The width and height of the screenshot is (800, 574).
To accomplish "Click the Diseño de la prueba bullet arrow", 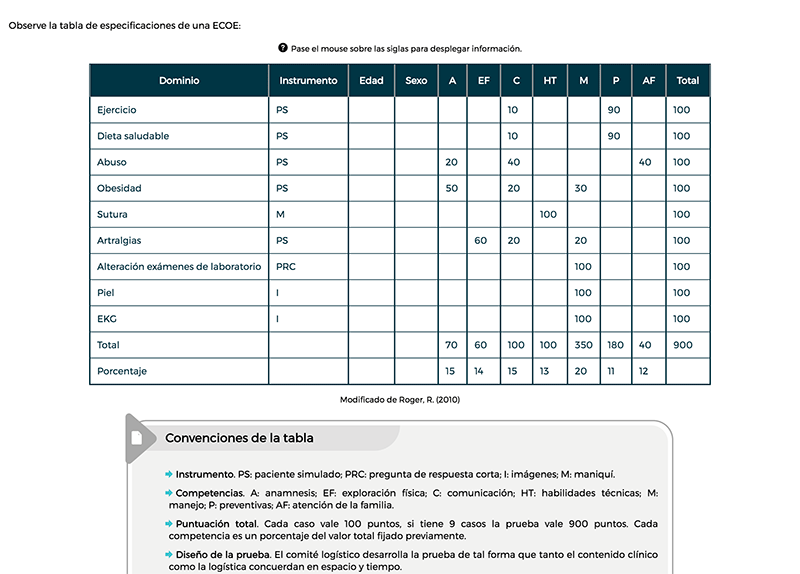I will tap(169, 555).
